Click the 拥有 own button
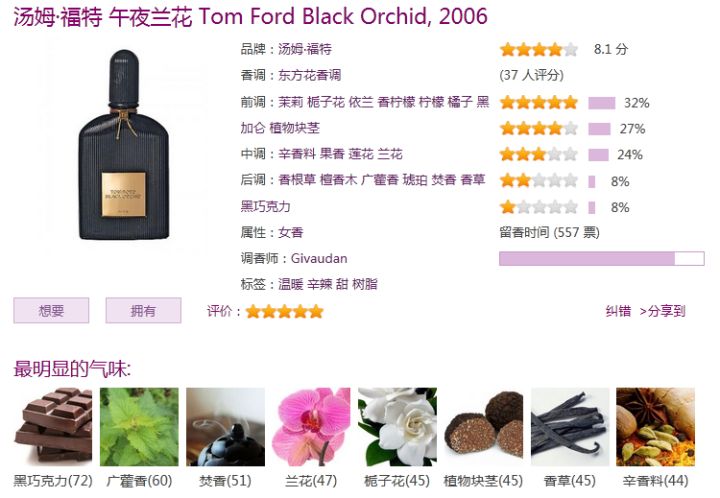This screenshot has height=498, width=720. coord(143,311)
